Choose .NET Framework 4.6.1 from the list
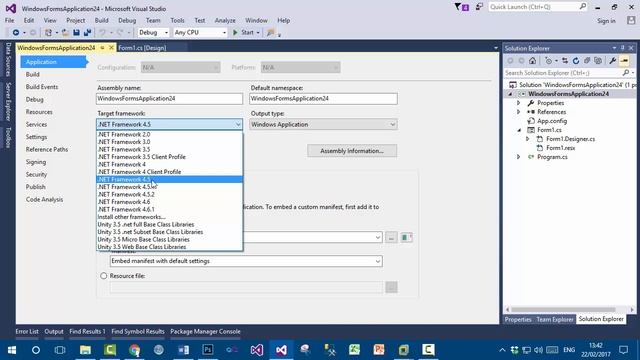 [x=169, y=209]
